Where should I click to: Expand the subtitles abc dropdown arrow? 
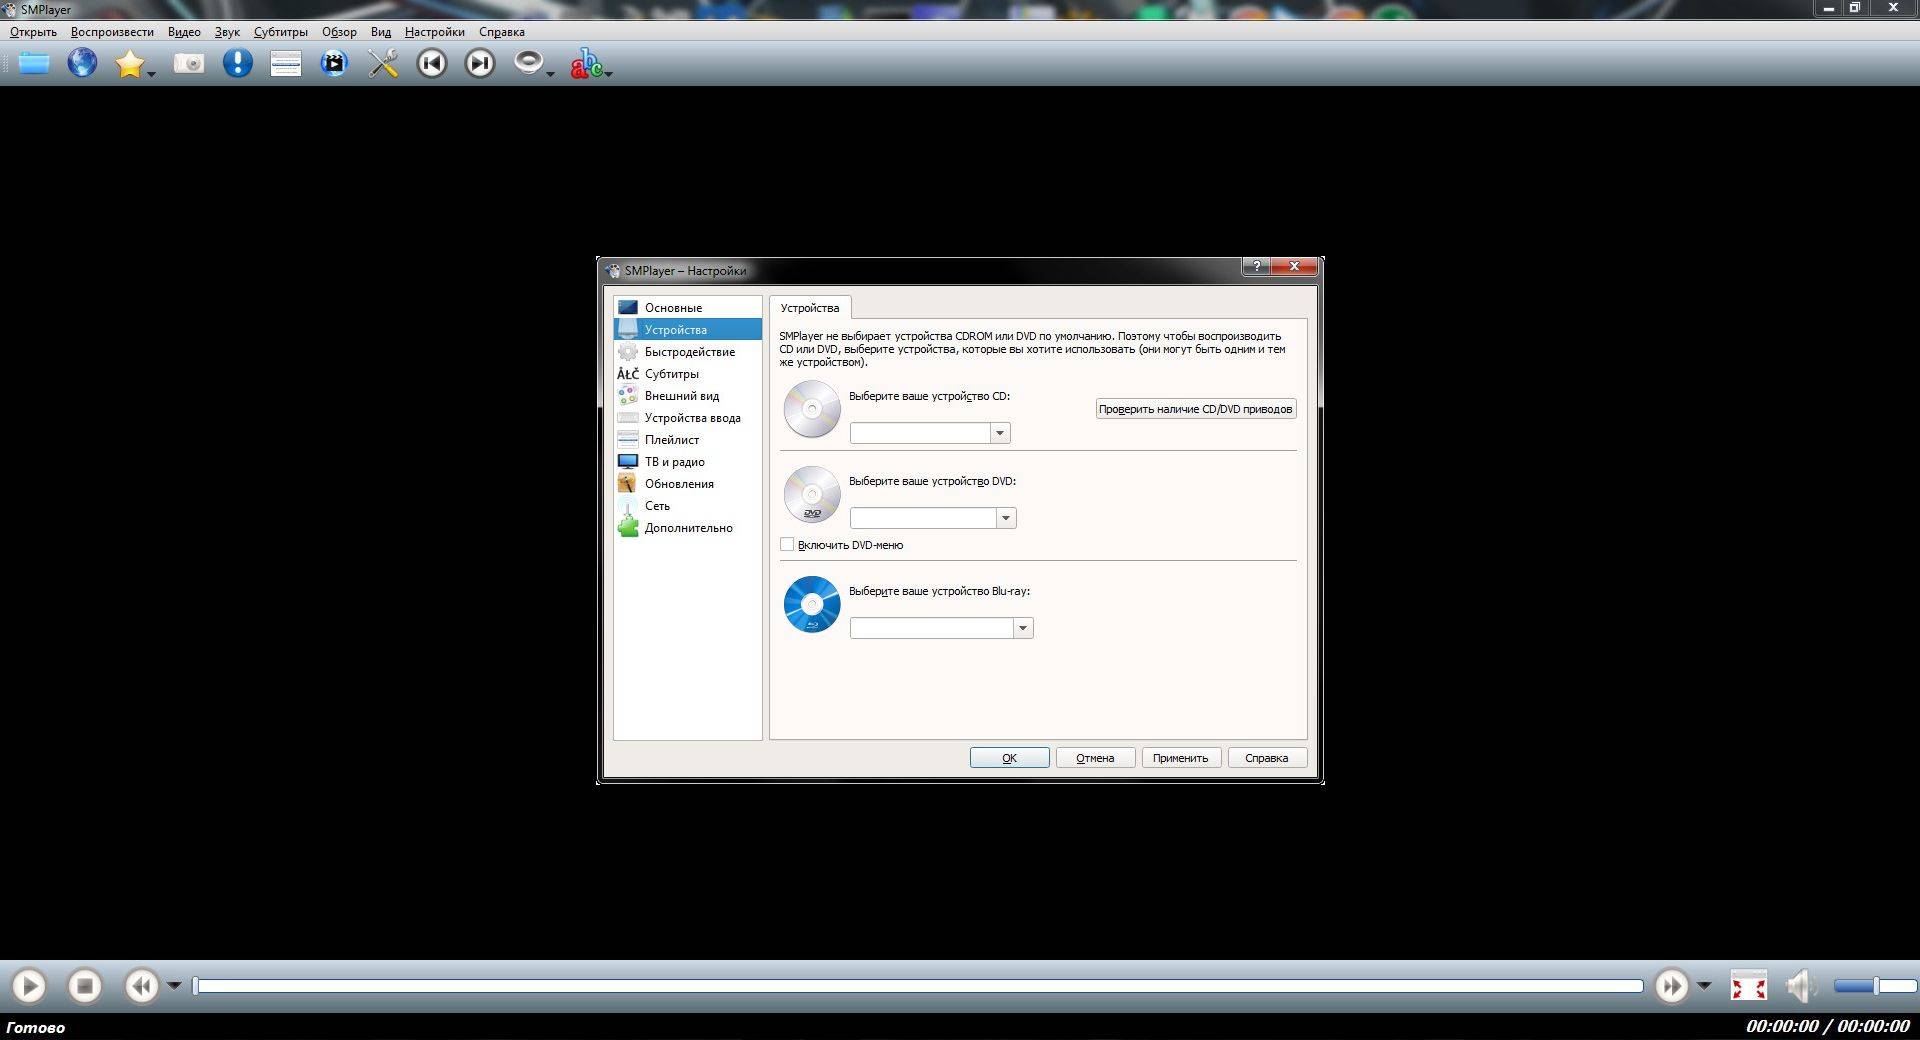click(608, 73)
